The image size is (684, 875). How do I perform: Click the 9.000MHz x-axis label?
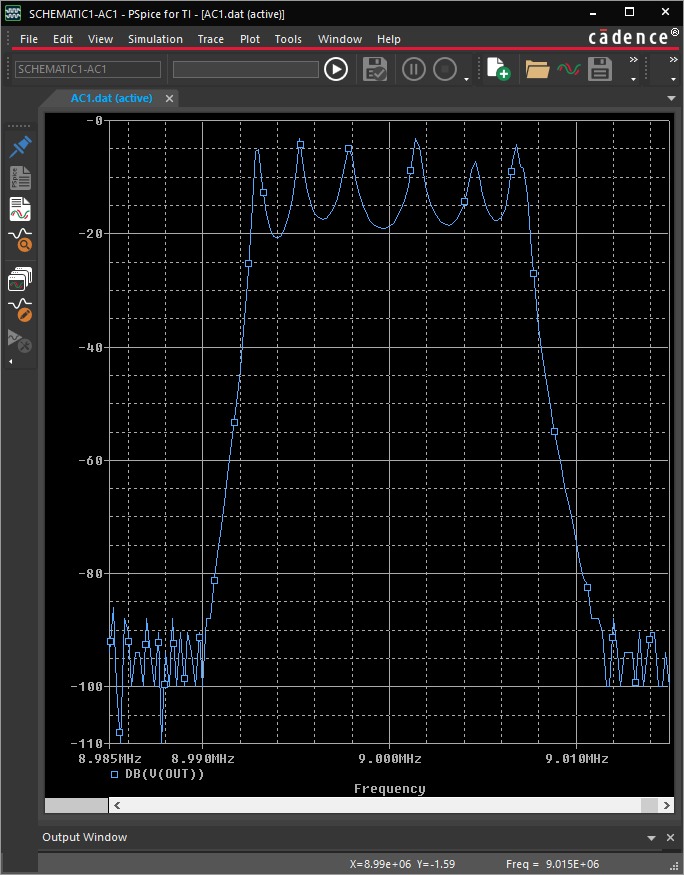pos(389,759)
